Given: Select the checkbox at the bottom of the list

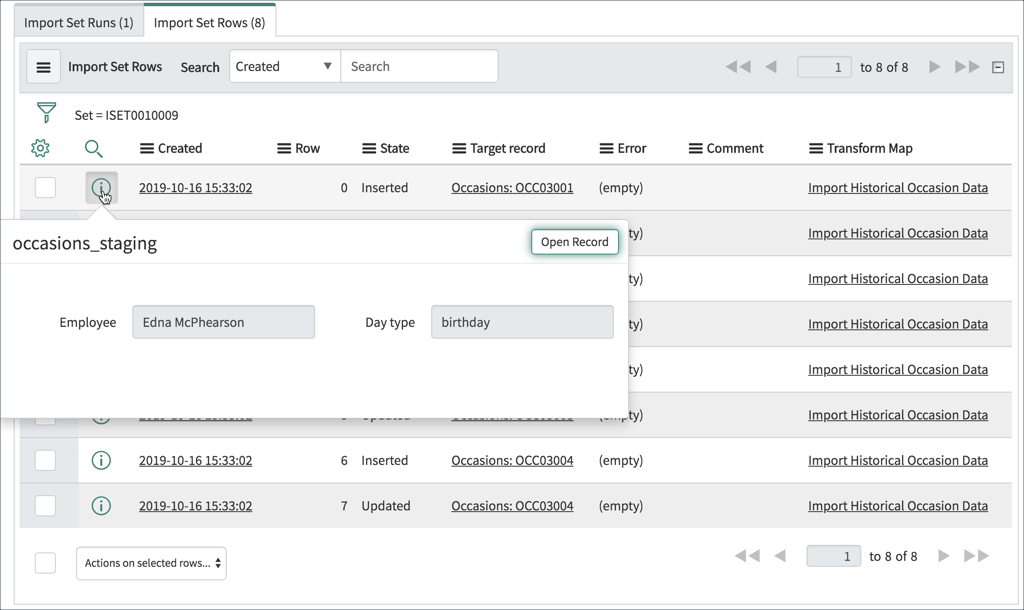Looking at the screenshot, I should pos(45,563).
